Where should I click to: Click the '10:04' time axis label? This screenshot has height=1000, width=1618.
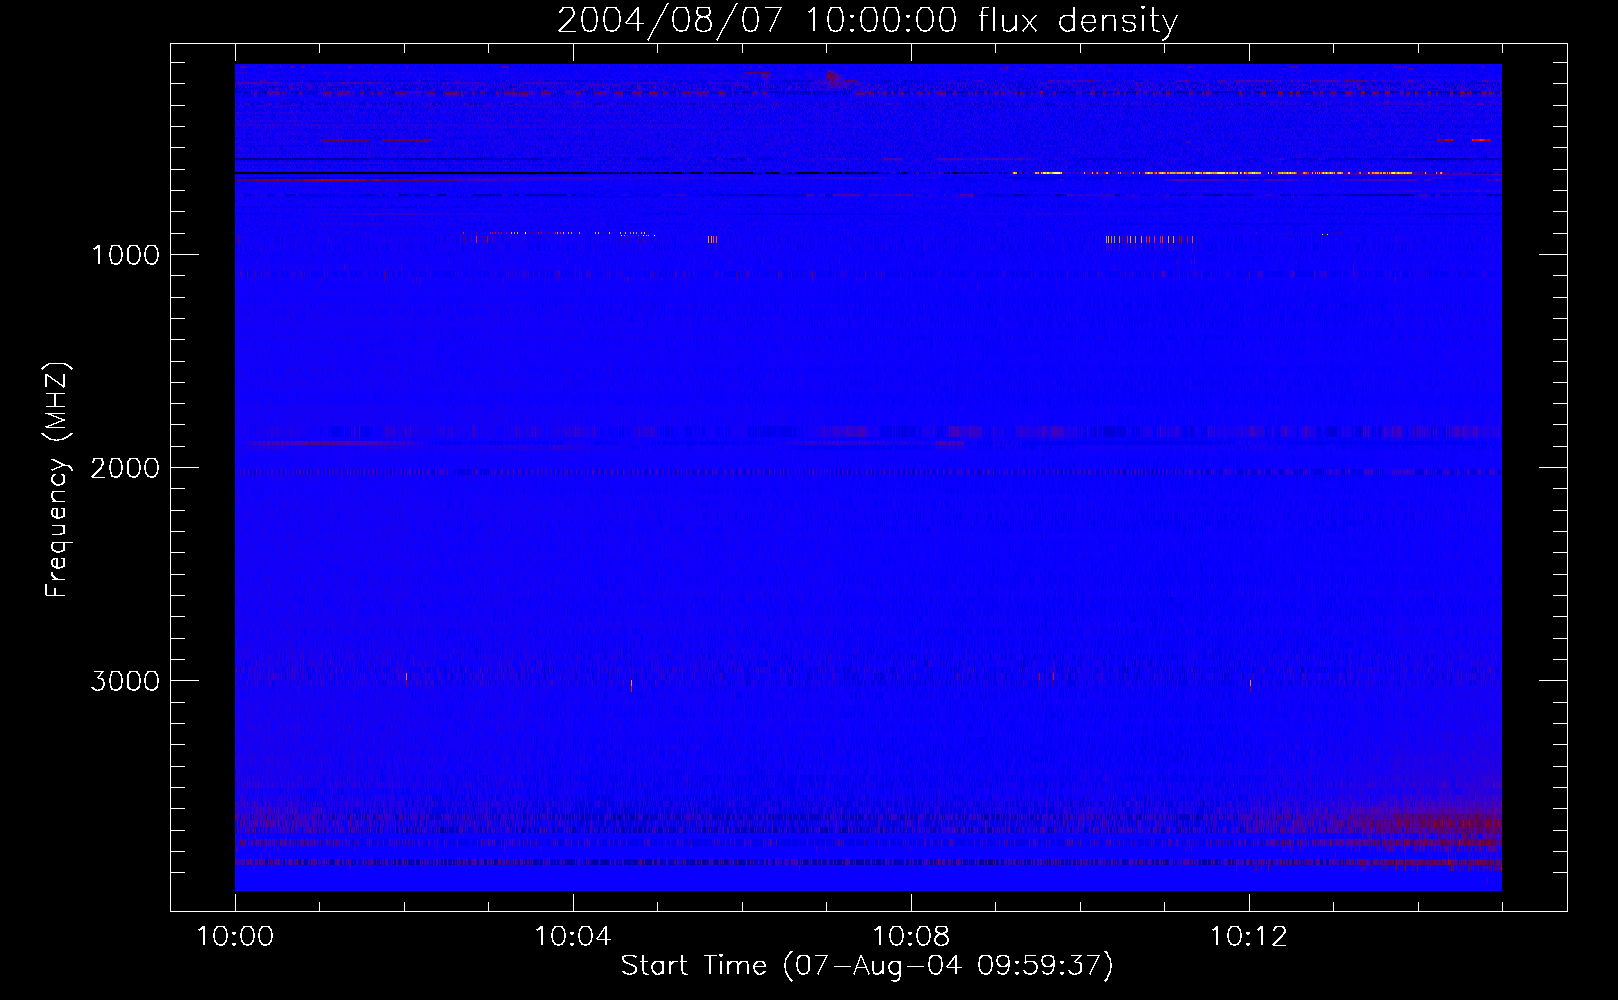(x=573, y=936)
